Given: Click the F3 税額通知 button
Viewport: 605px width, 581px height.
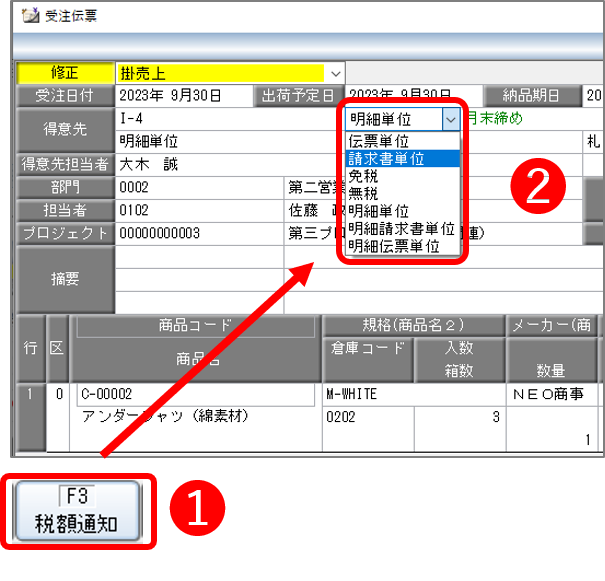Looking at the screenshot, I should (77, 511).
